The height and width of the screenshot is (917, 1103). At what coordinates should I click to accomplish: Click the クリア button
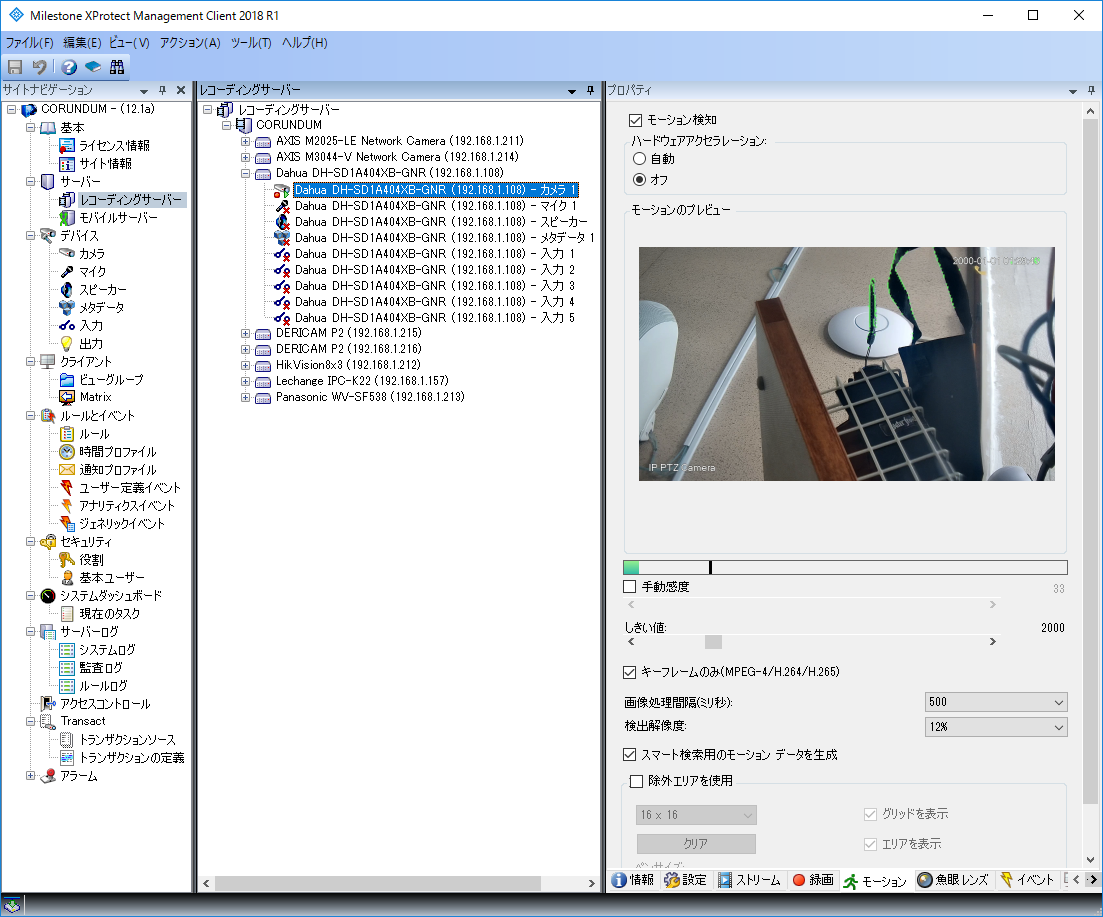coord(696,844)
